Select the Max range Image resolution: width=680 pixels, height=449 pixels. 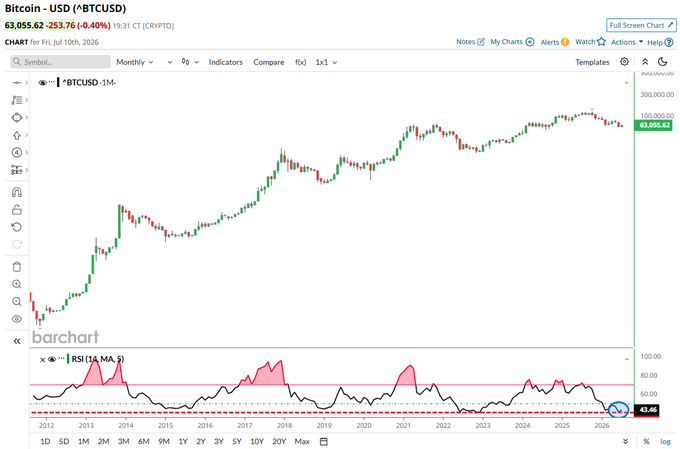(302, 441)
